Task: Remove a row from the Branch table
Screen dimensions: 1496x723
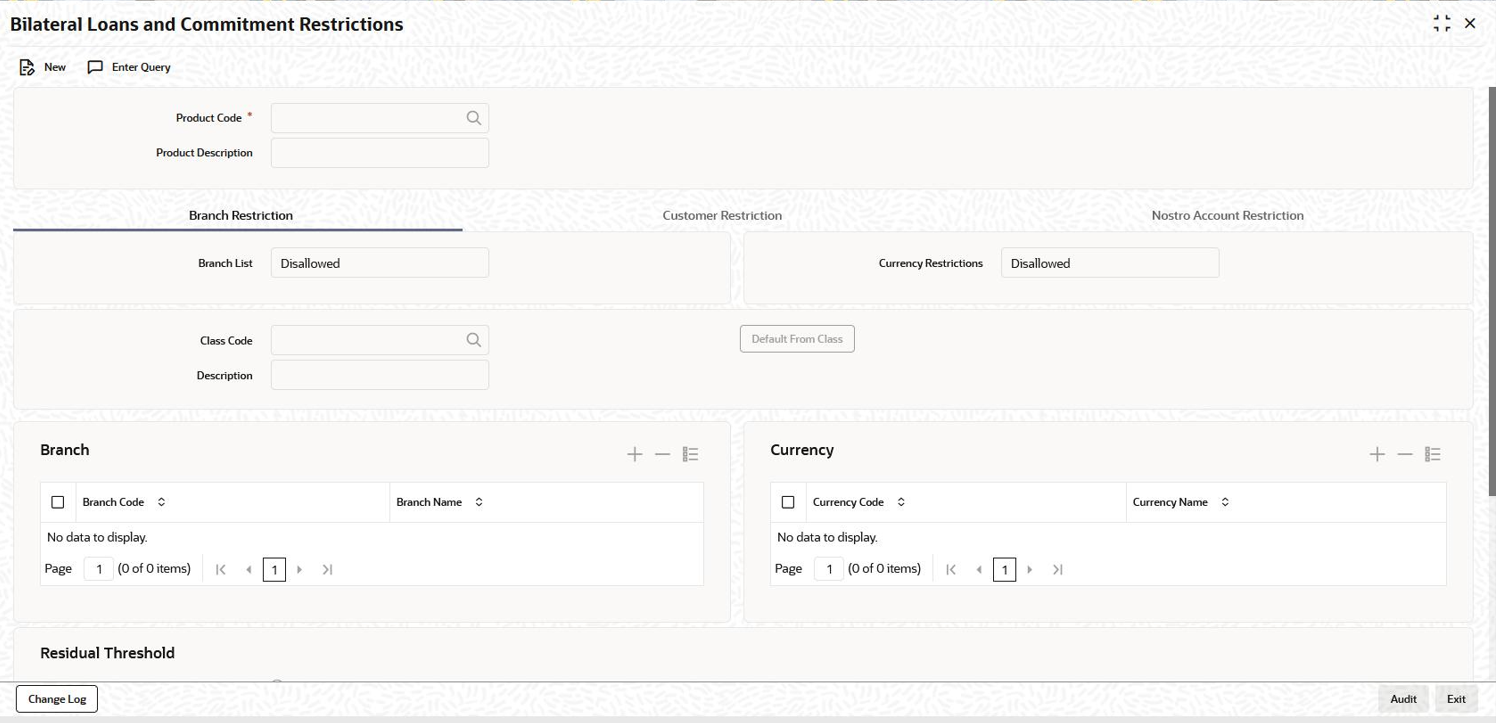Action: point(662,454)
